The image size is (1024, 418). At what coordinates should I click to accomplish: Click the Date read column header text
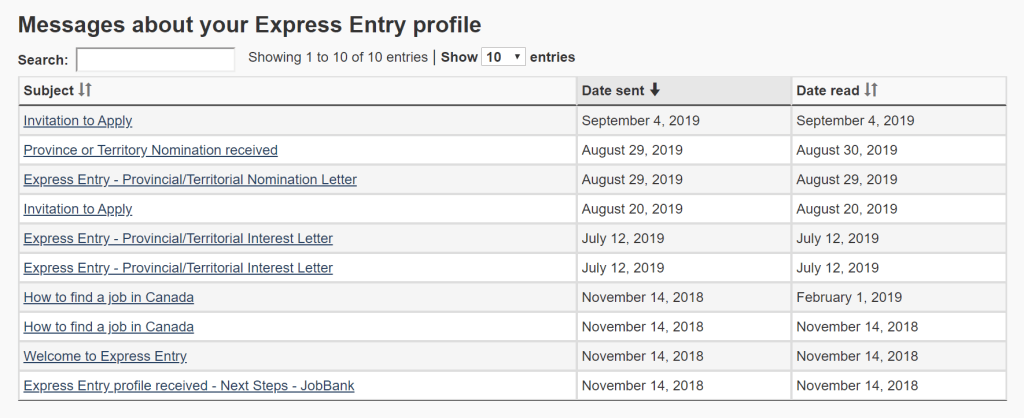[x=827, y=91]
